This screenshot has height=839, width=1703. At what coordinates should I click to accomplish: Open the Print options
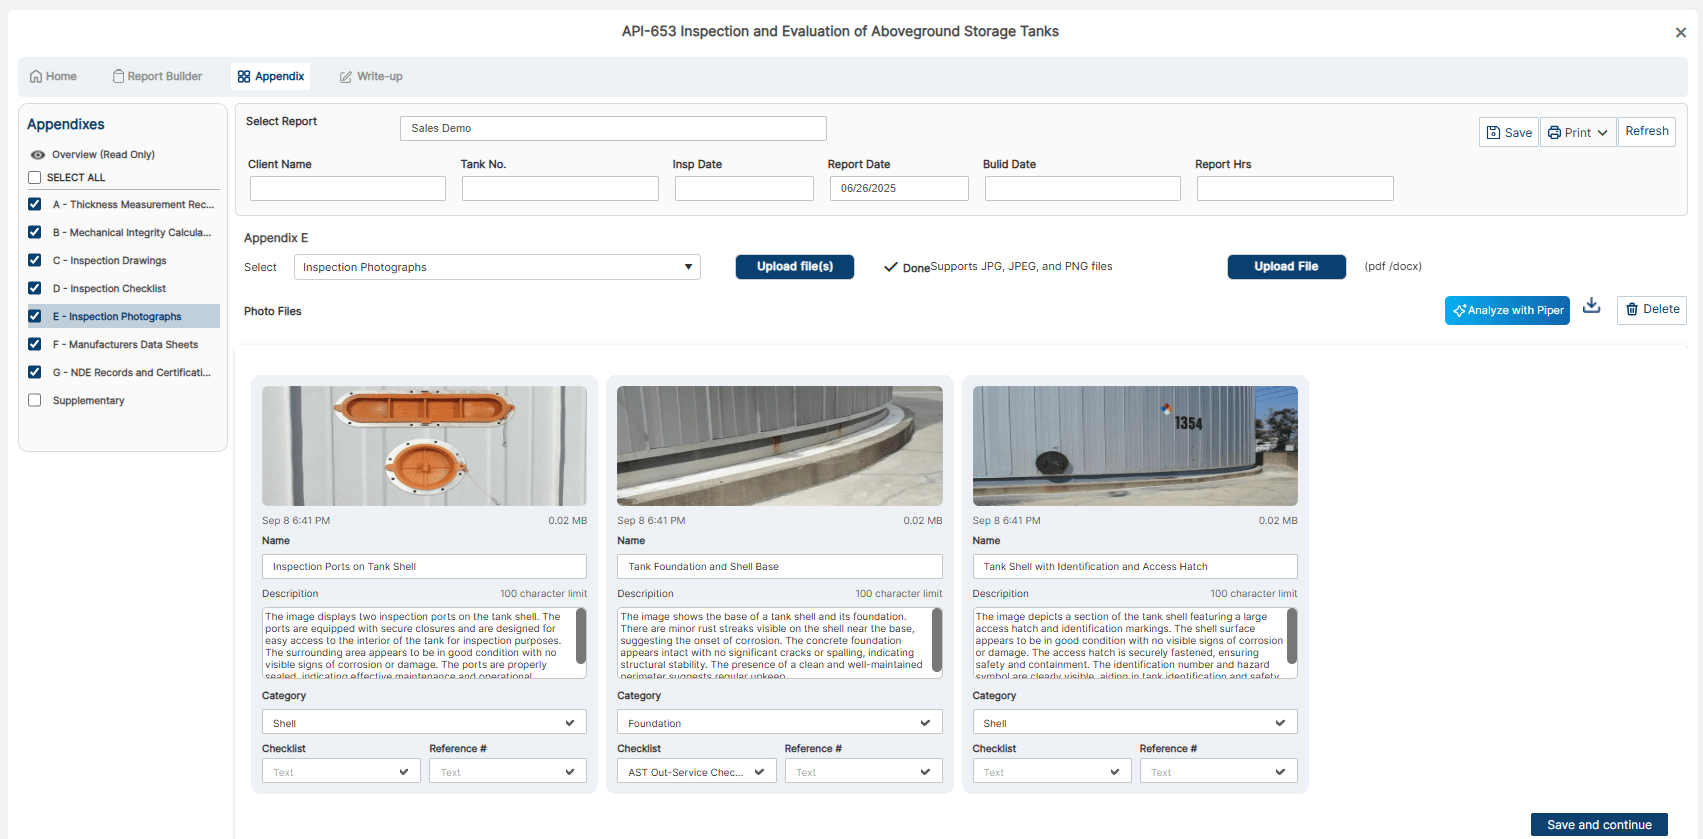pos(1577,133)
